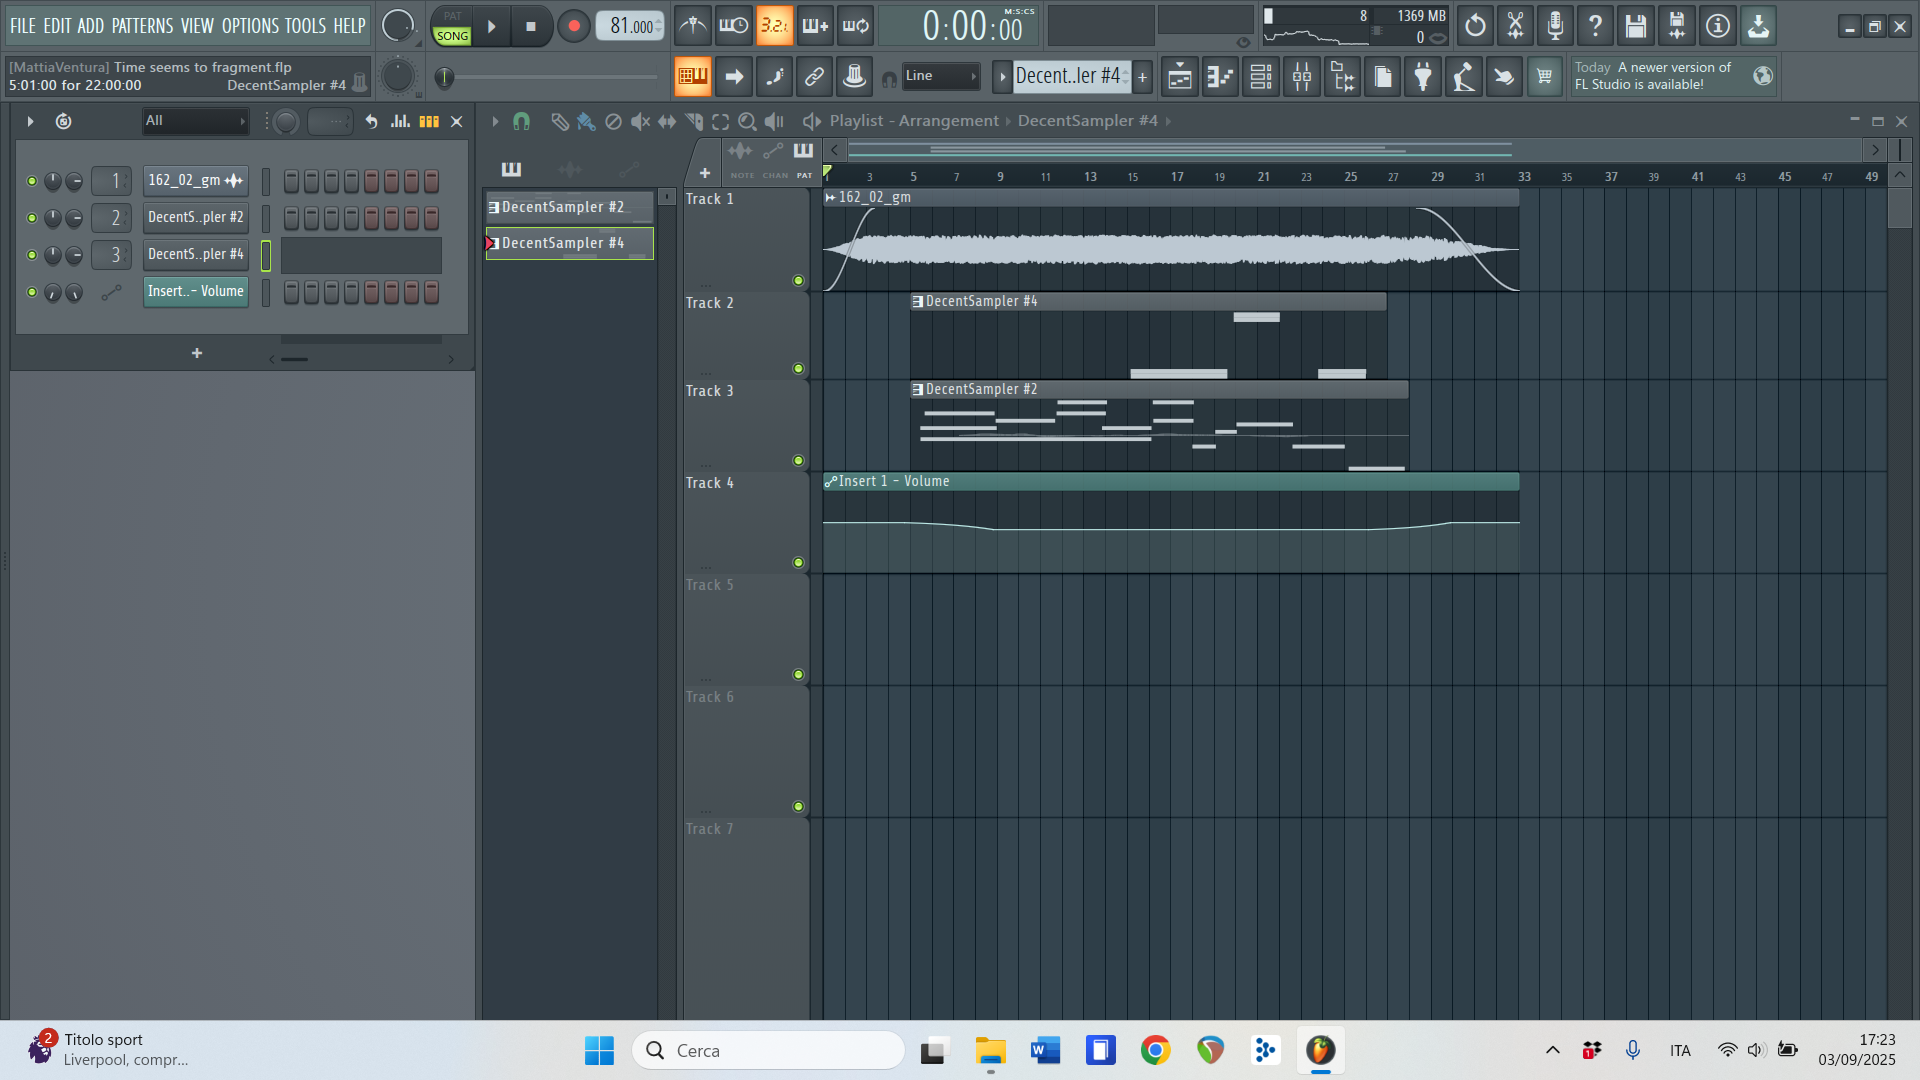The height and width of the screenshot is (1080, 1920).
Task: Open the Line snap dropdown
Action: [x=941, y=76]
